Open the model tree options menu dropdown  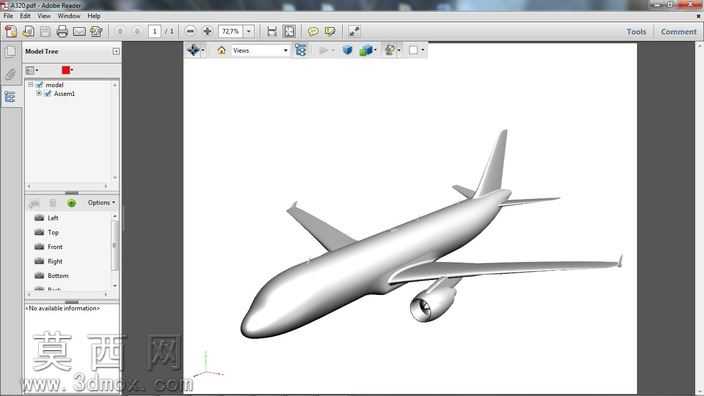coord(32,70)
